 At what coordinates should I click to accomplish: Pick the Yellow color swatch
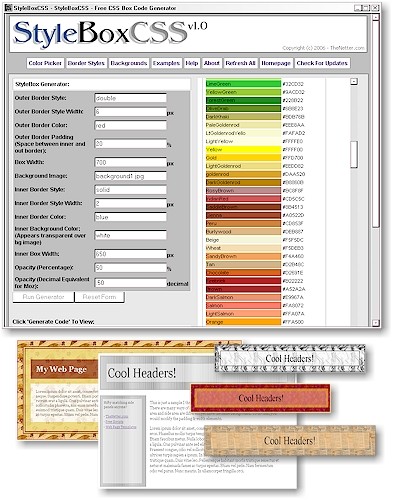[243, 149]
